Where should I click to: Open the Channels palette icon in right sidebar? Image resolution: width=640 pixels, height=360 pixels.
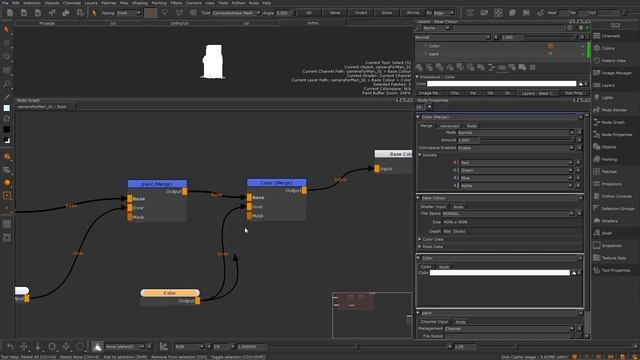597,36
